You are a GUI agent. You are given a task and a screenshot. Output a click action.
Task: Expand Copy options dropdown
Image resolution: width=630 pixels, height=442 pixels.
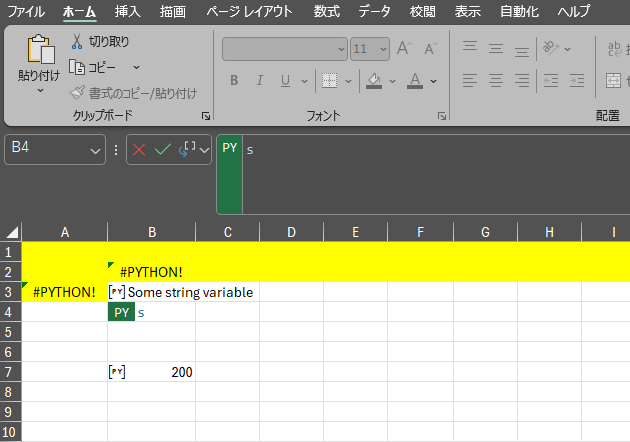tap(137, 68)
